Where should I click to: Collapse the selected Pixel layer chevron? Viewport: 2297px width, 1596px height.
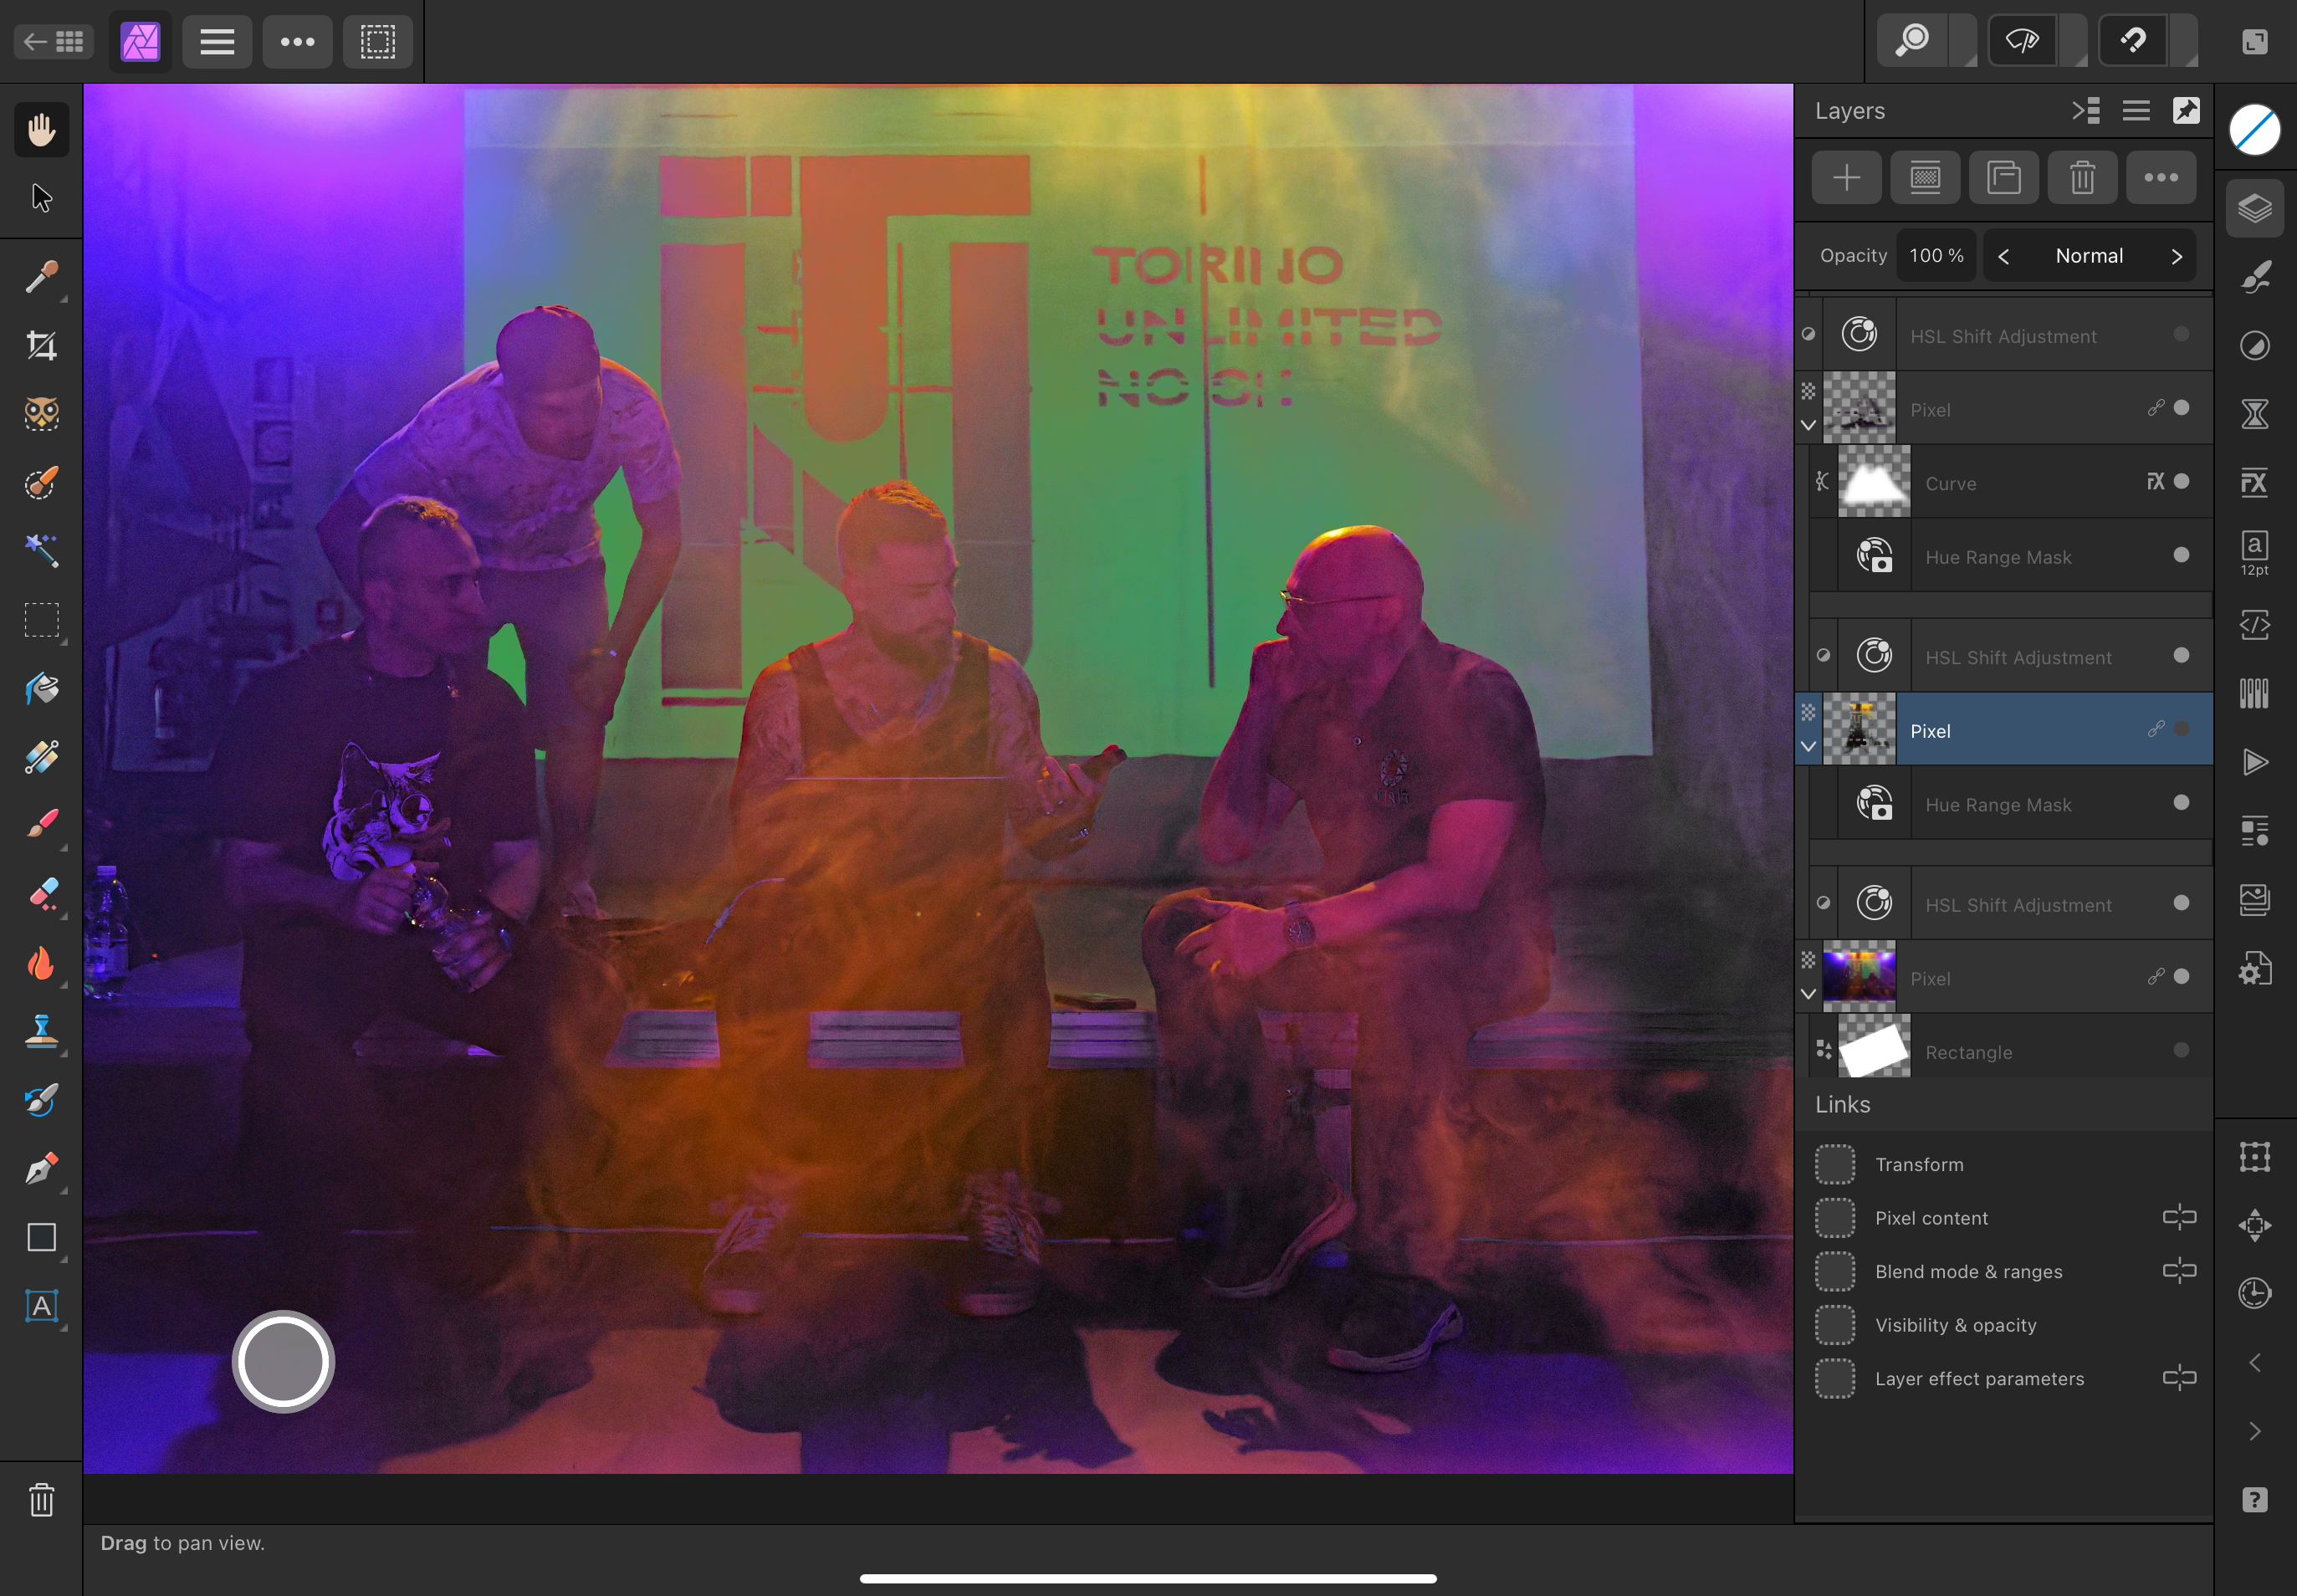click(x=1808, y=746)
